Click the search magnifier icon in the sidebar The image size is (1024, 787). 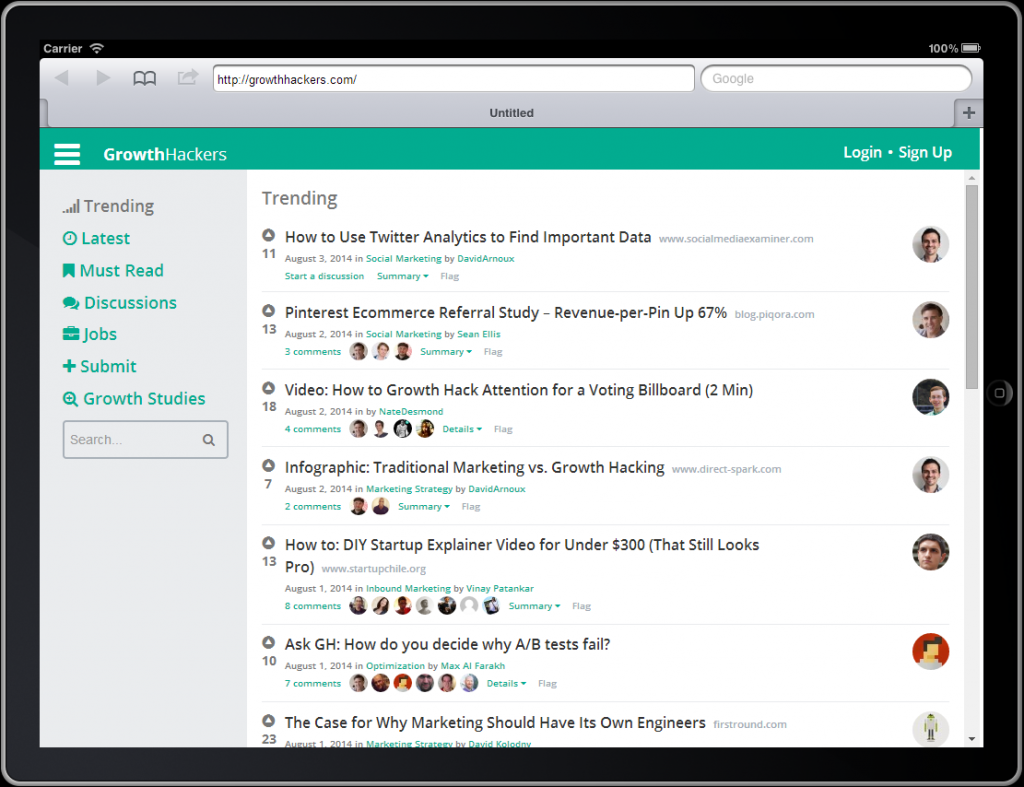(208, 440)
